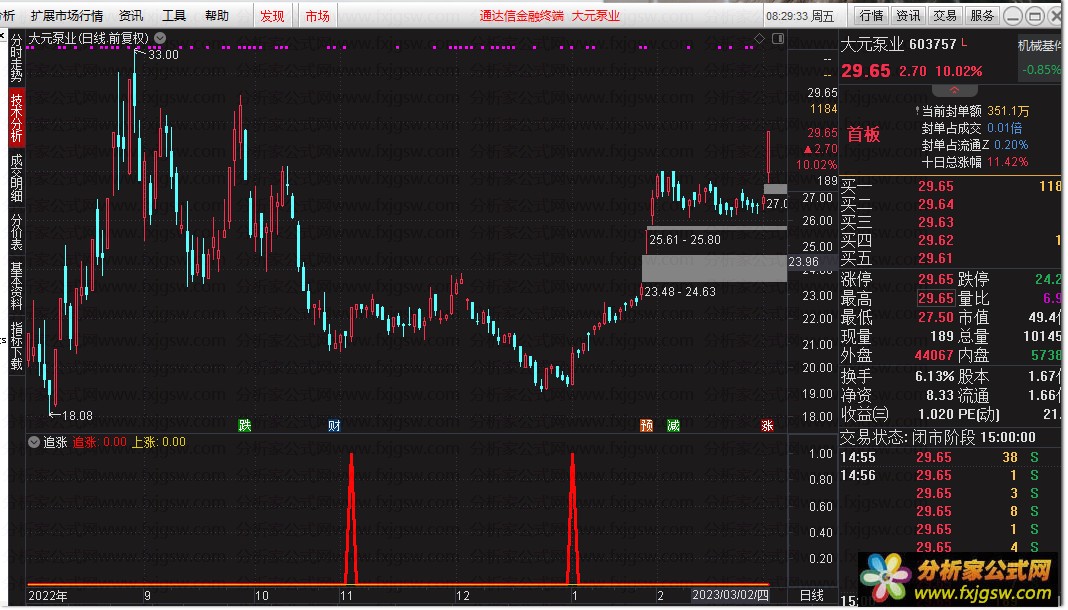Open the 成交明细 sidebar tab
Viewport: 1068px width, 610px height.
pos(16,177)
